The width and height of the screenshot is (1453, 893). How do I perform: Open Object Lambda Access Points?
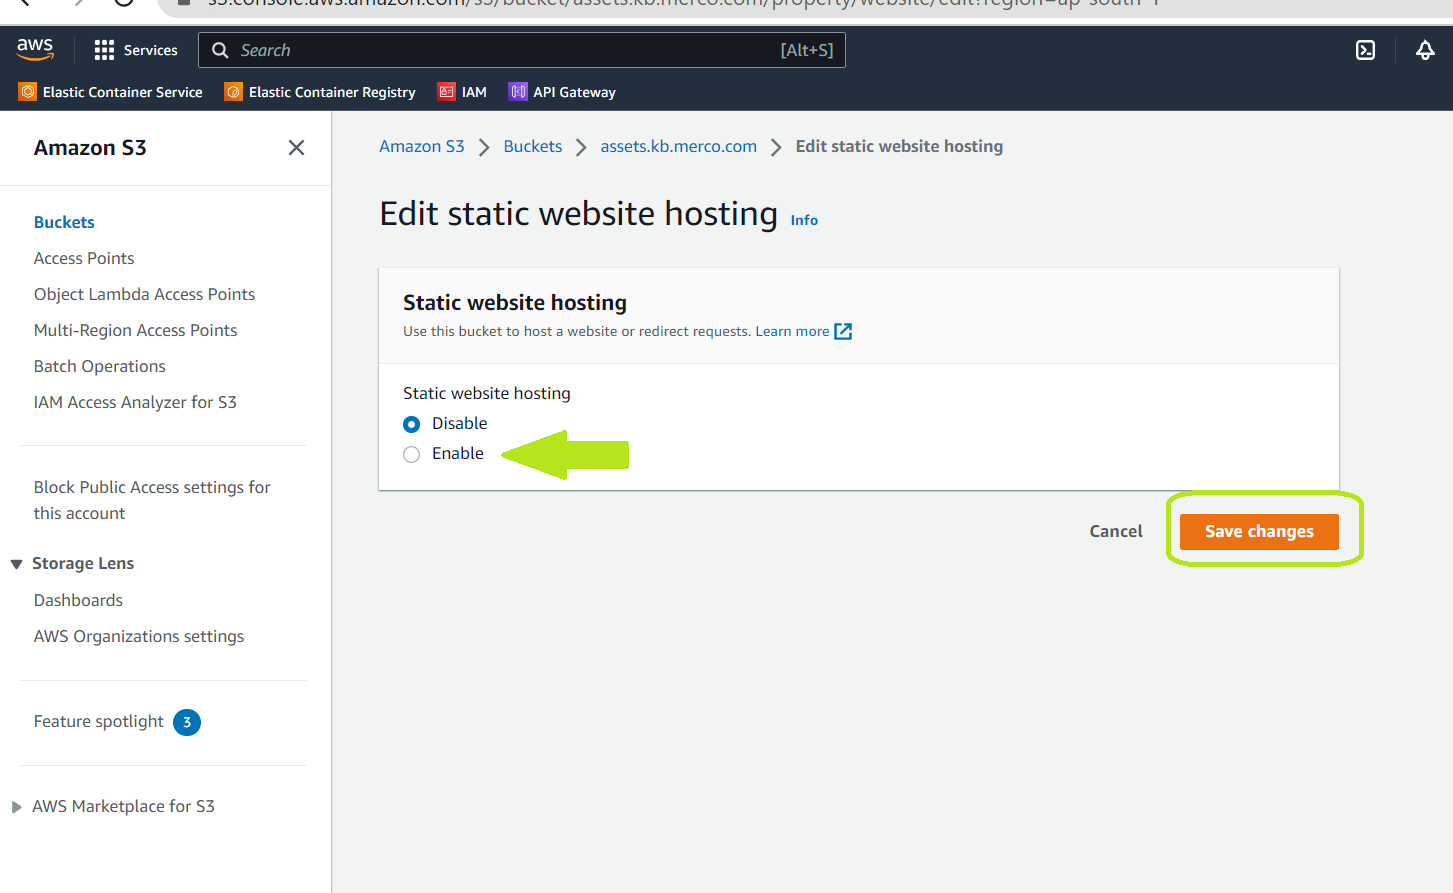click(x=144, y=294)
